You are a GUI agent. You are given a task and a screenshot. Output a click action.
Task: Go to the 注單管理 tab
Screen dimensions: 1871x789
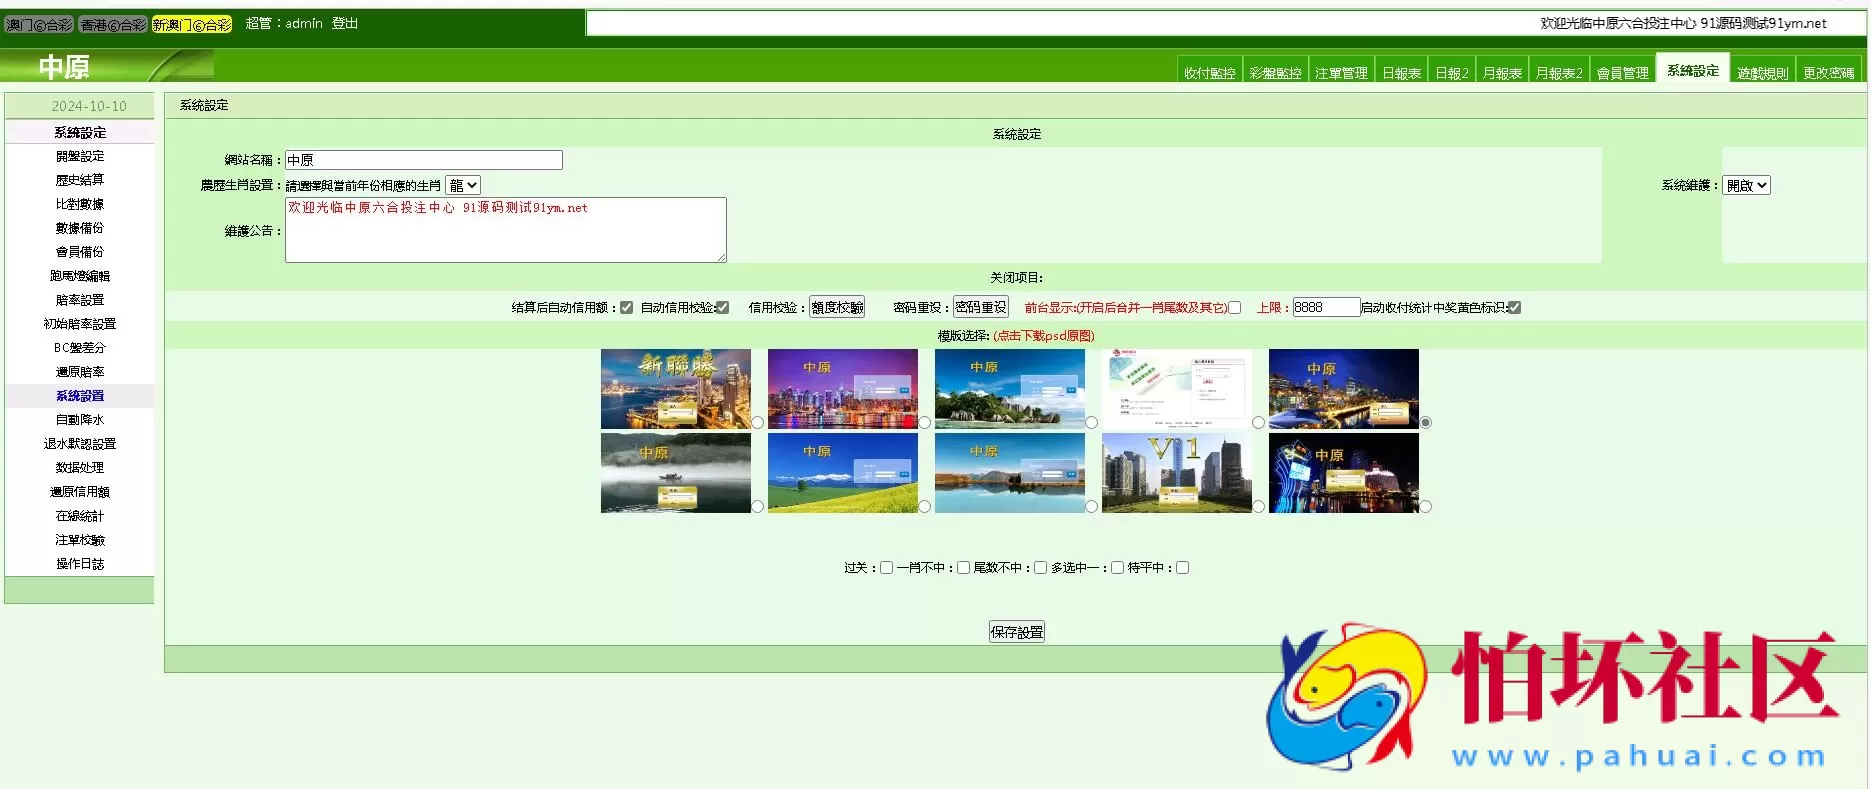pyautogui.click(x=1341, y=73)
